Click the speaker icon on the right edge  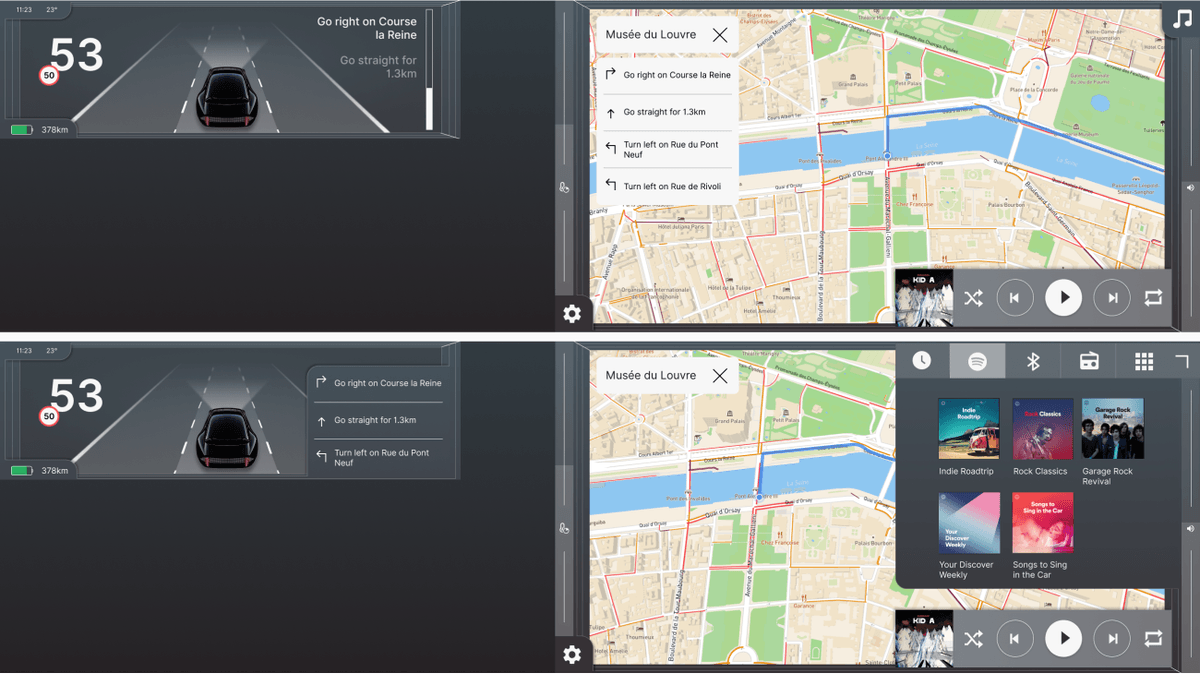tap(1189, 187)
